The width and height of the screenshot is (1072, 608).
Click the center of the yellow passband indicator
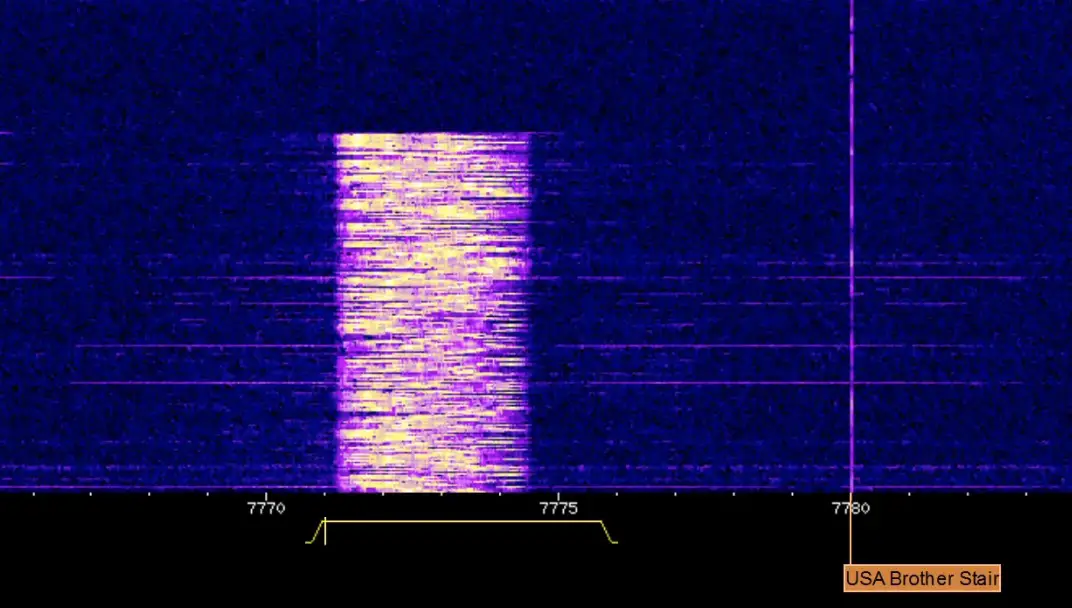(463, 522)
